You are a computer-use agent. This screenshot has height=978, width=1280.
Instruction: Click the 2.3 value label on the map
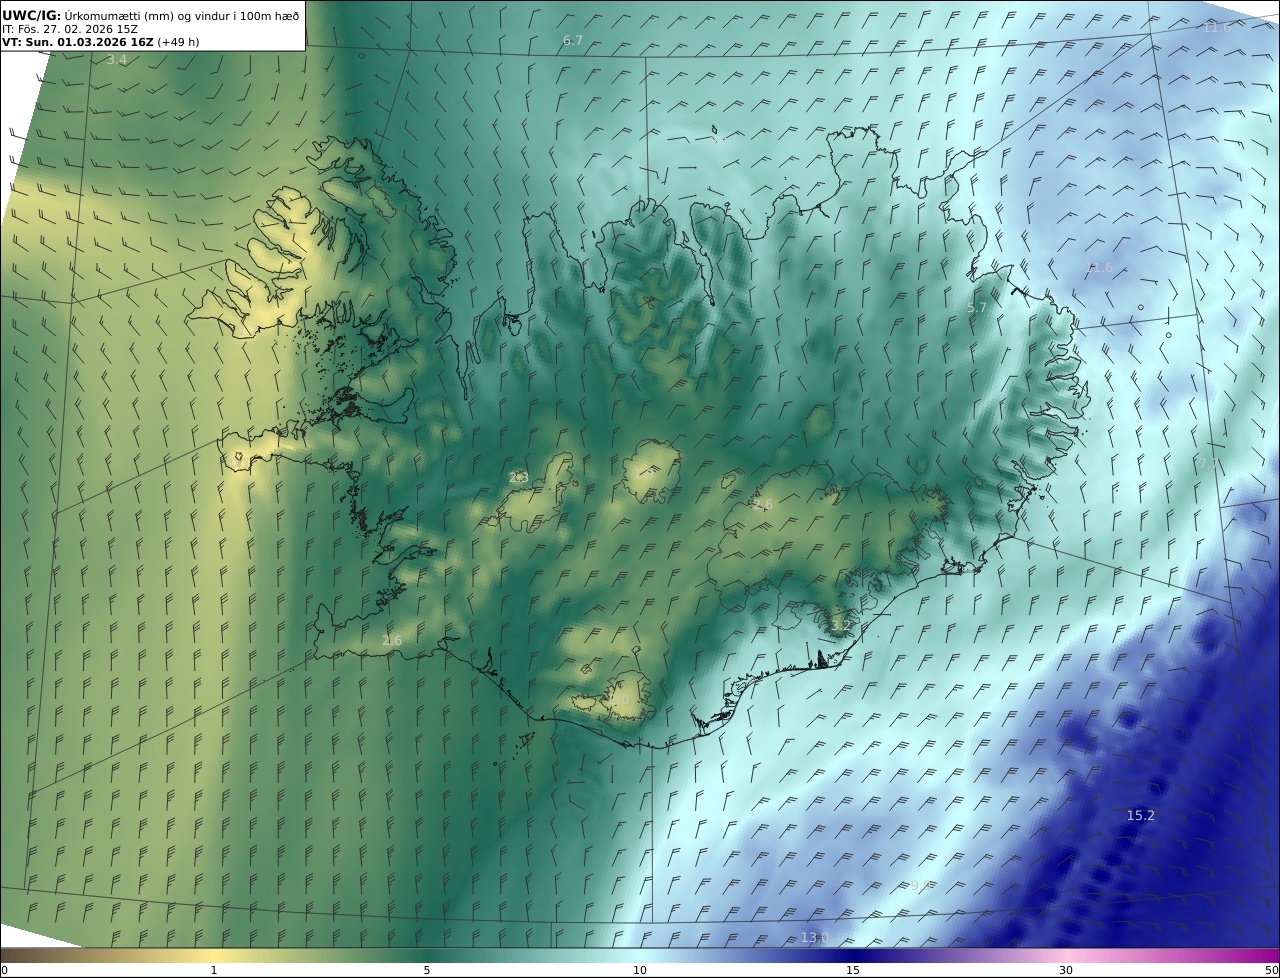(518, 478)
